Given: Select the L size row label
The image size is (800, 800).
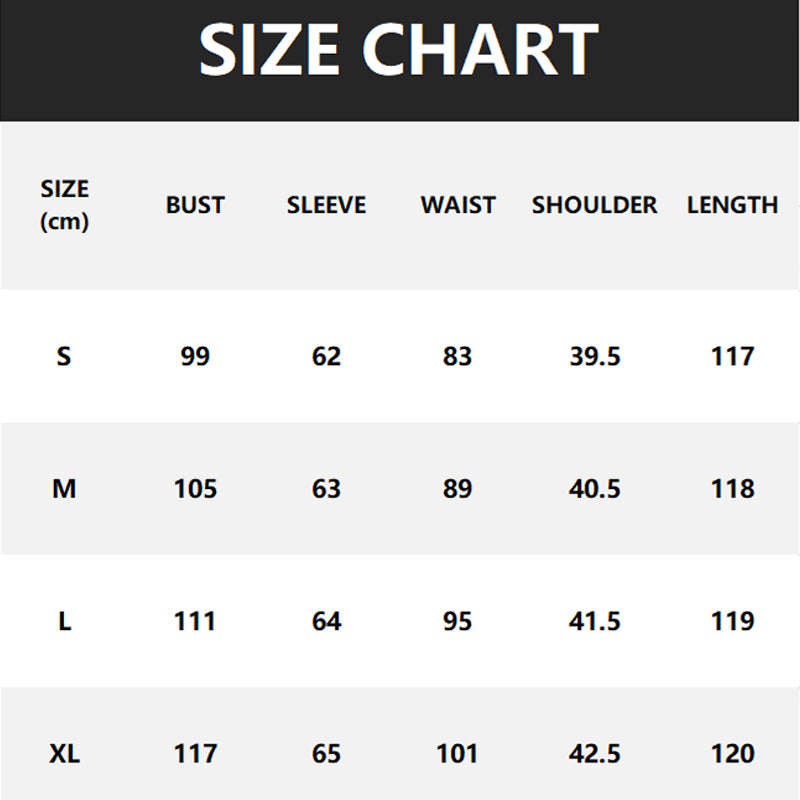Looking at the screenshot, I should (x=64, y=621).
